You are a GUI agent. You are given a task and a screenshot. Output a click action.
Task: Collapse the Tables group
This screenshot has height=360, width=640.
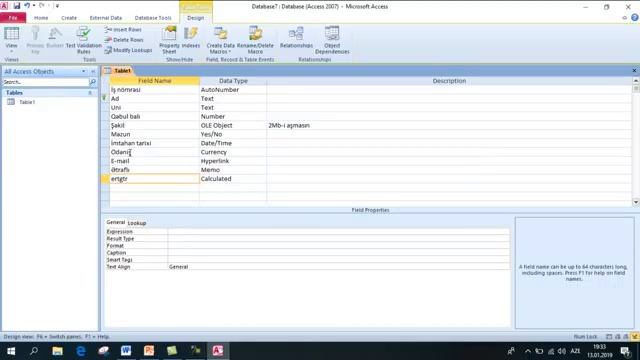[x=90, y=93]
